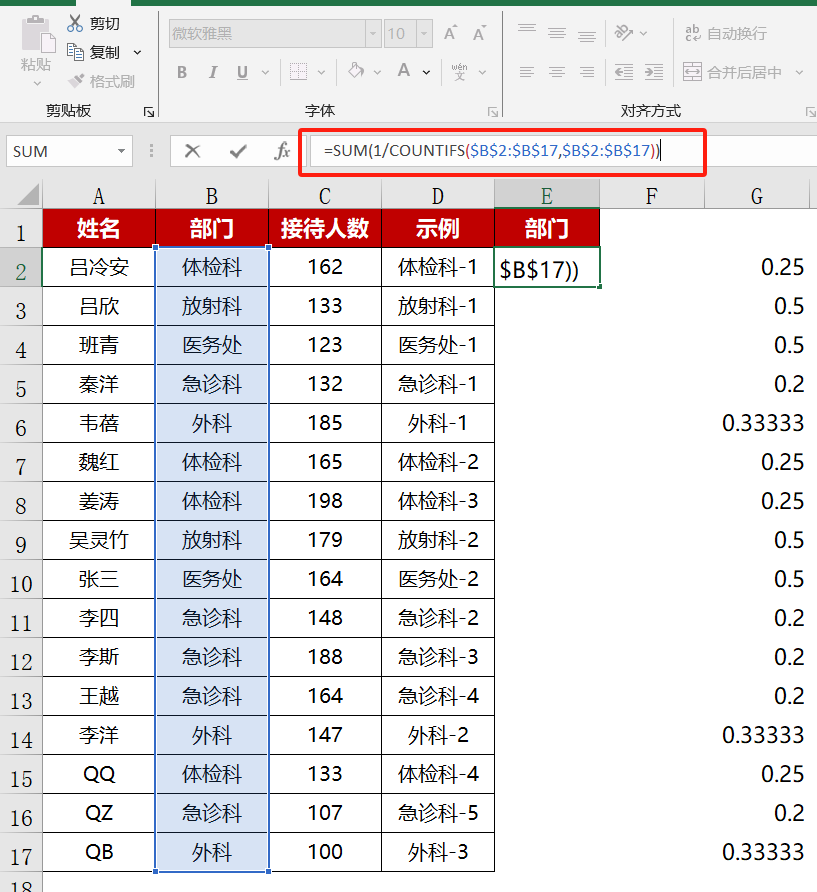Screen dimensions: 817x892
Task: Click the cell with value 107
Action: [325, 813]
